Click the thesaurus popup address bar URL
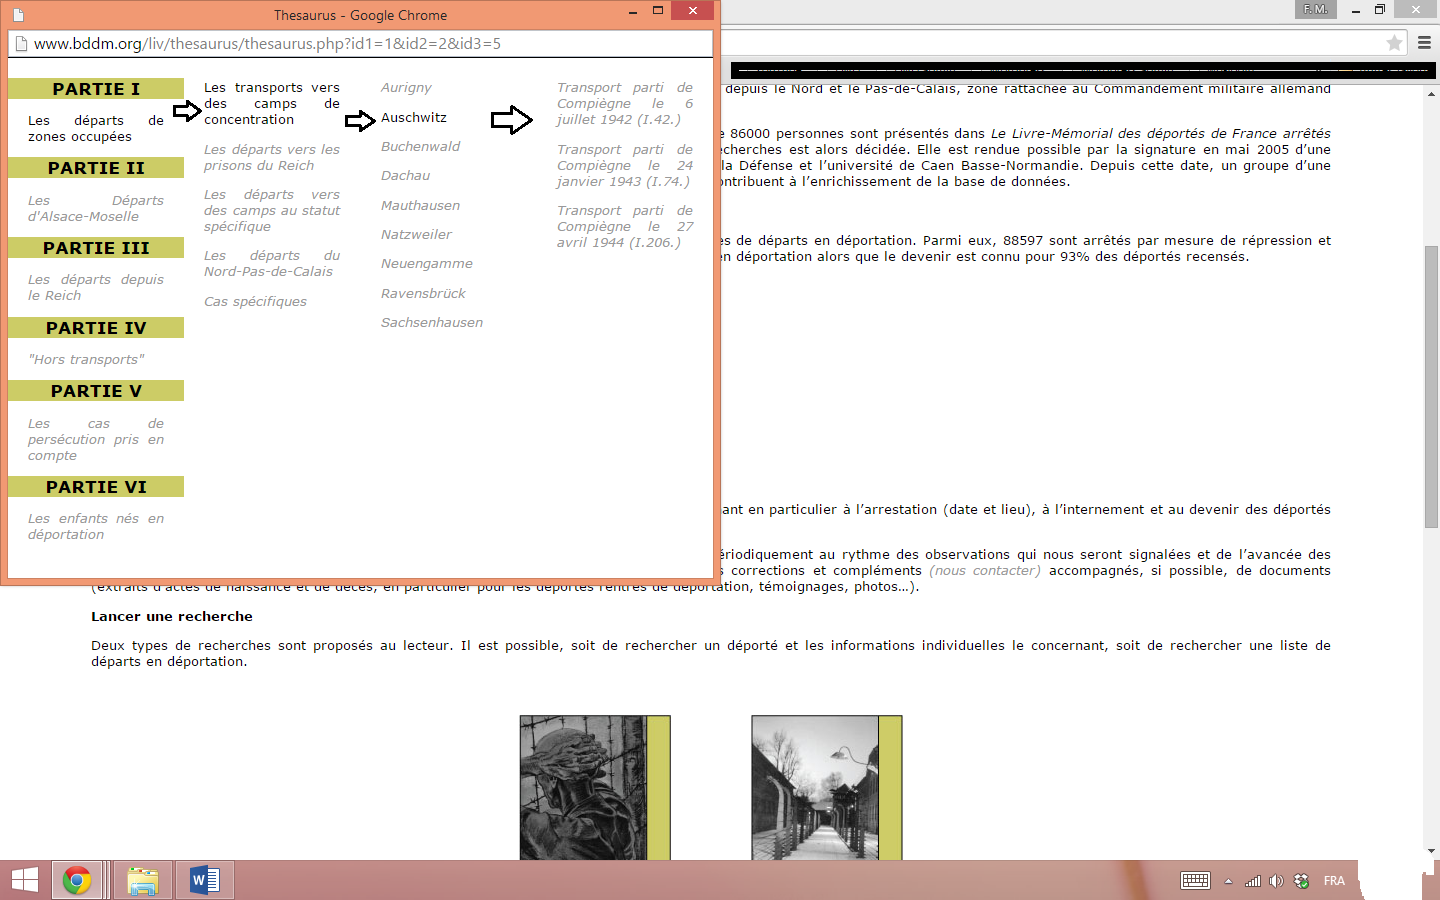This screenshot has height=900, width=1440. (267, 44)
